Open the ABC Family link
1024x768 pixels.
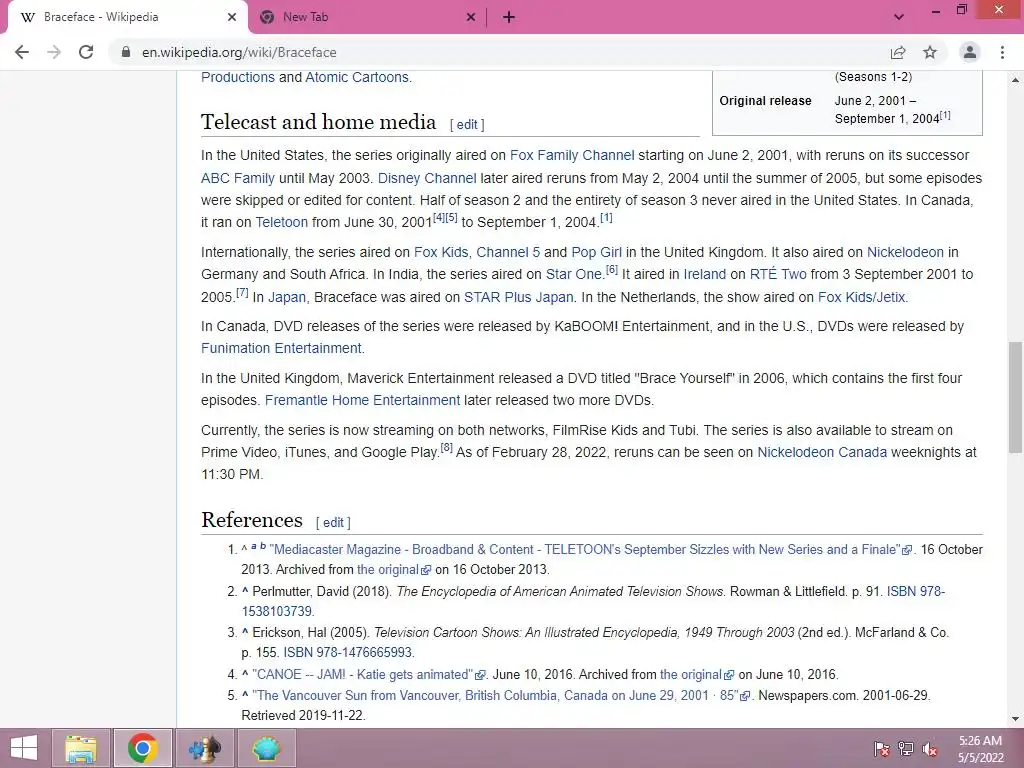click(238, 178)
